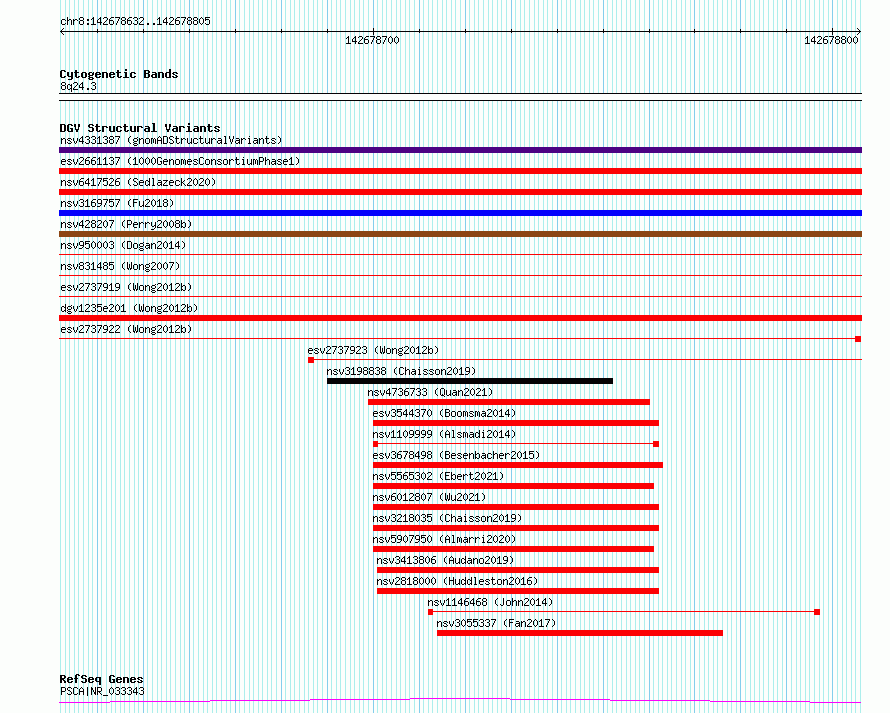The height and width of the screenshot is (713, 890).
Task: Click the nsv3055337 Fan2017 label
Action: (x=496, y=623)
